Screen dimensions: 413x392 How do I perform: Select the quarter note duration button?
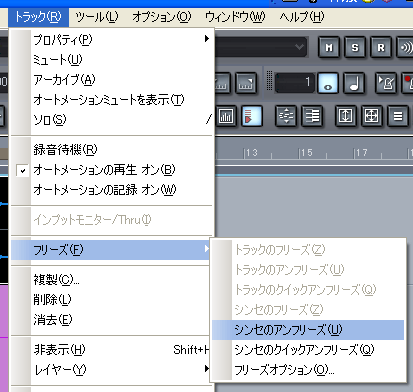354,83
